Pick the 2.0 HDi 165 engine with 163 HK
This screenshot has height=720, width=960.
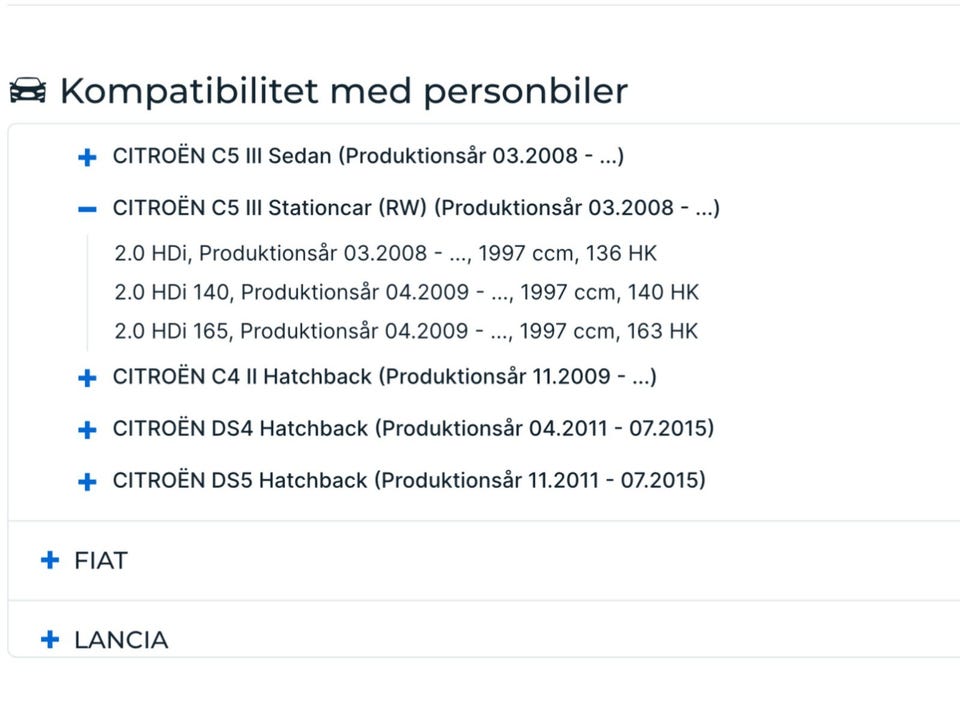coord(406,331)
